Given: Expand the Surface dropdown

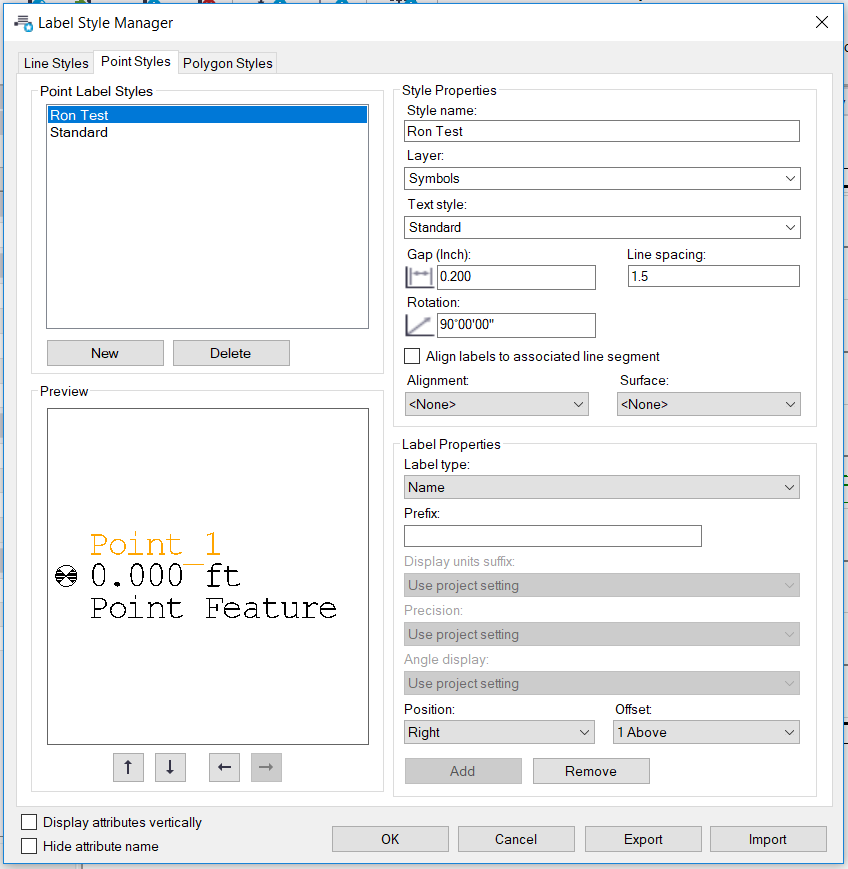Looking at the screenshot, I should pos(708,404).
